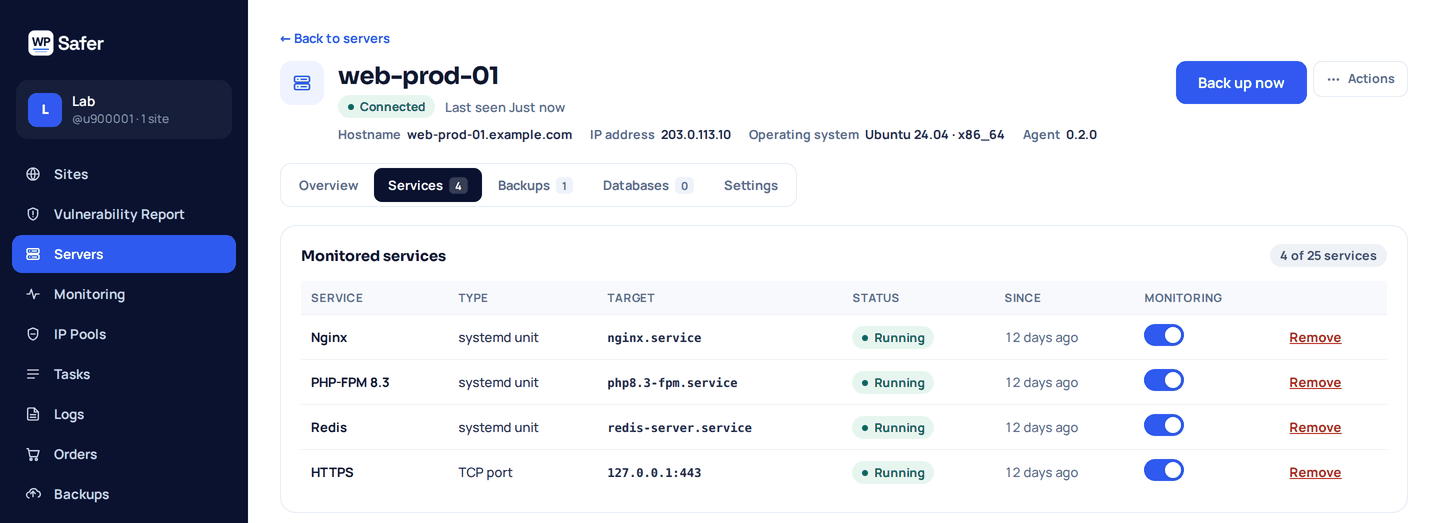The width and height of the screenshot is (1440, 523).
Task: Click the PHP-FPM 8.3 service name
Action: point(350,383)
